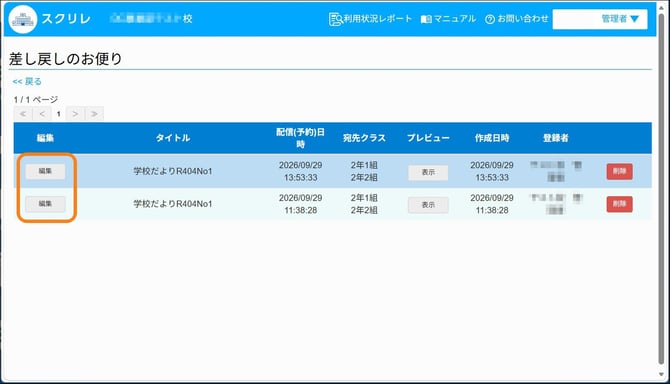Image resolution: width=670 pixels, height=384 pixels.
Task: Click the プレビュー column header
Action: (428, 138)
